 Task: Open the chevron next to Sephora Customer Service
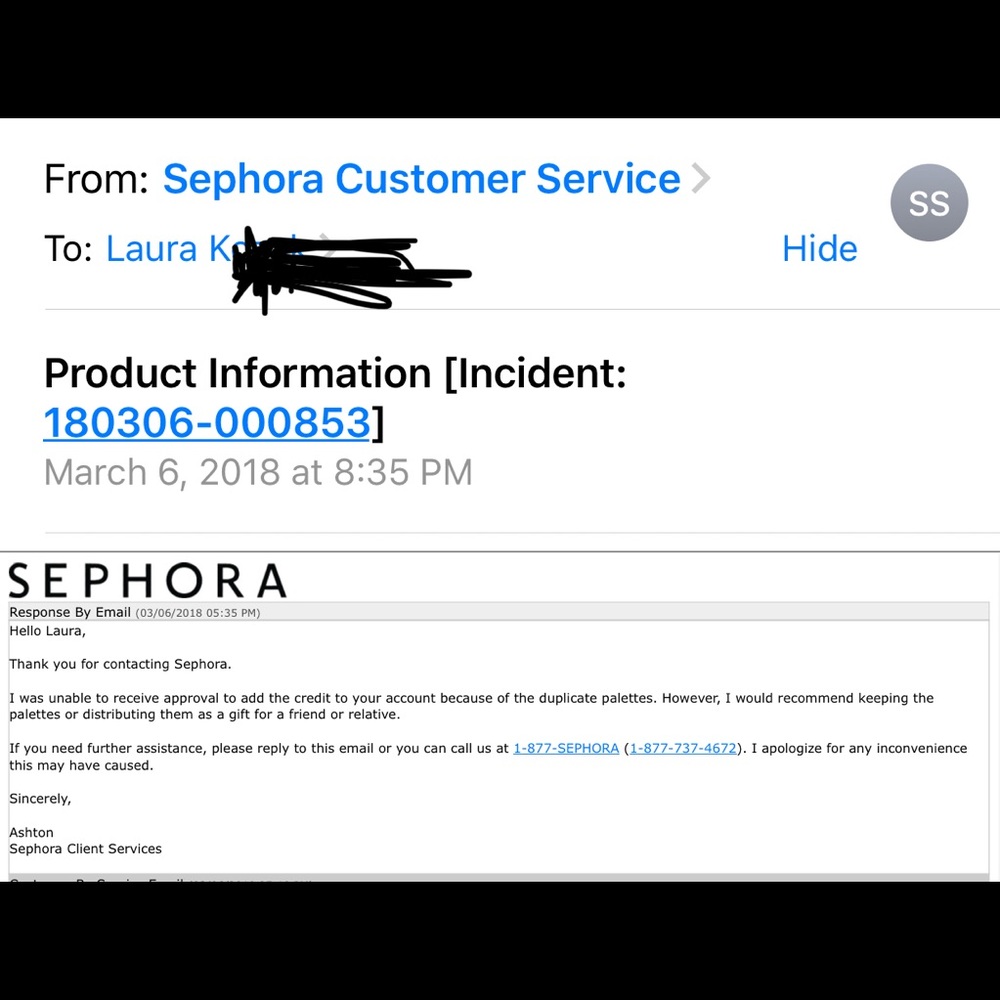700,179
